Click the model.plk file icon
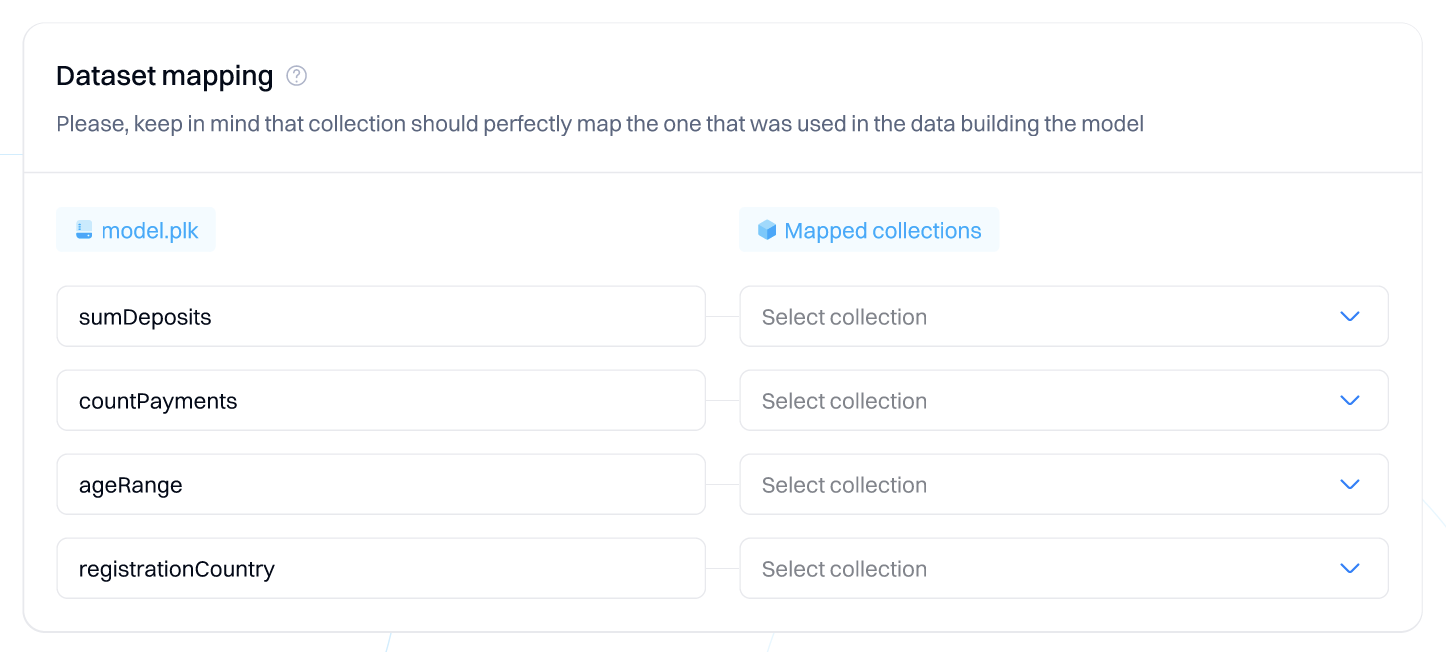Screen dimensions: 1446x652 click(x=84, y=231)
